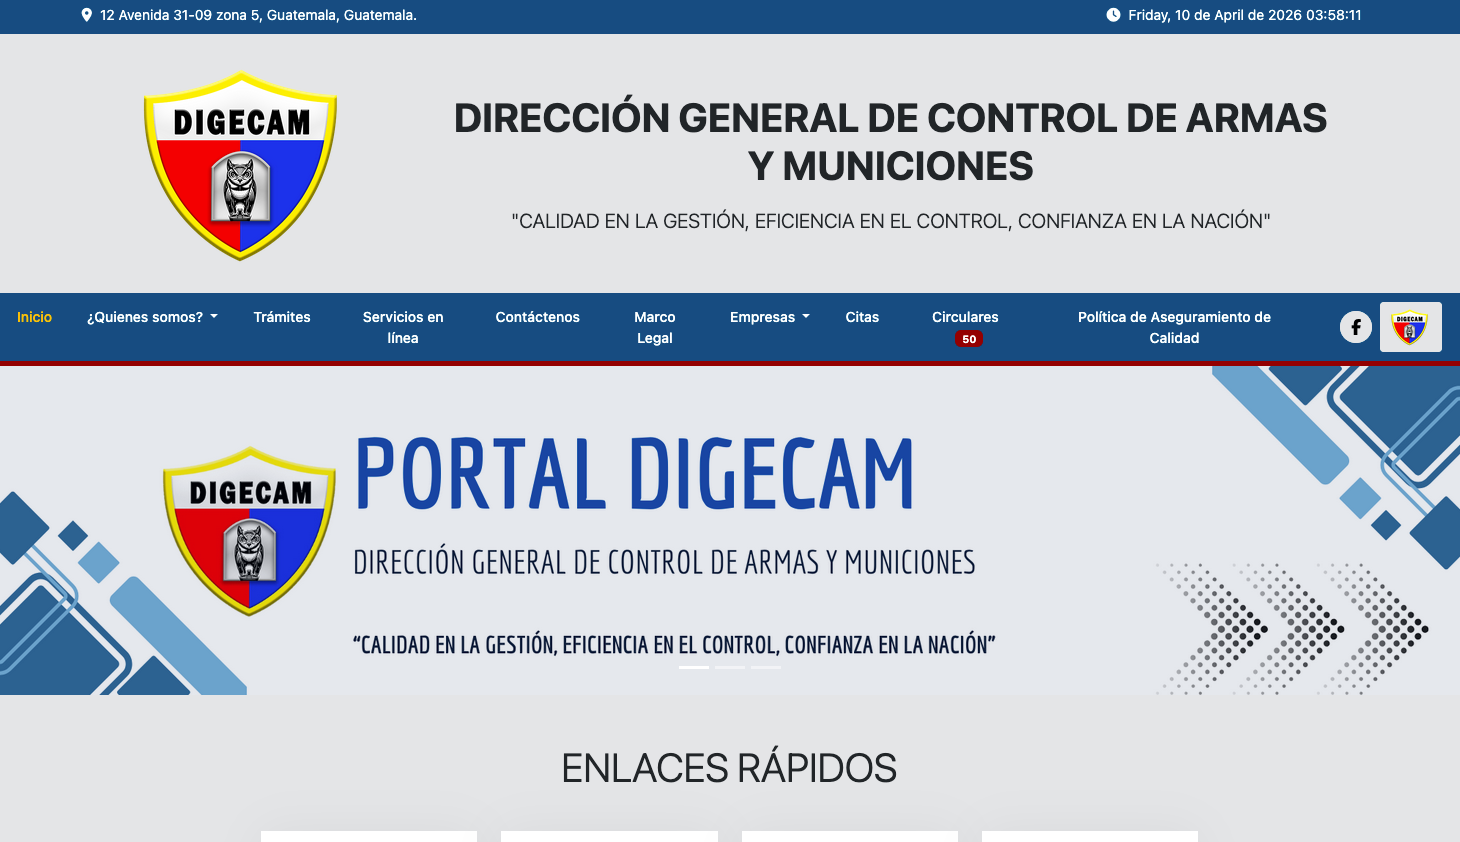
Task: Click the DIGECAM shield inside the banner
Action: pos(249,531)
